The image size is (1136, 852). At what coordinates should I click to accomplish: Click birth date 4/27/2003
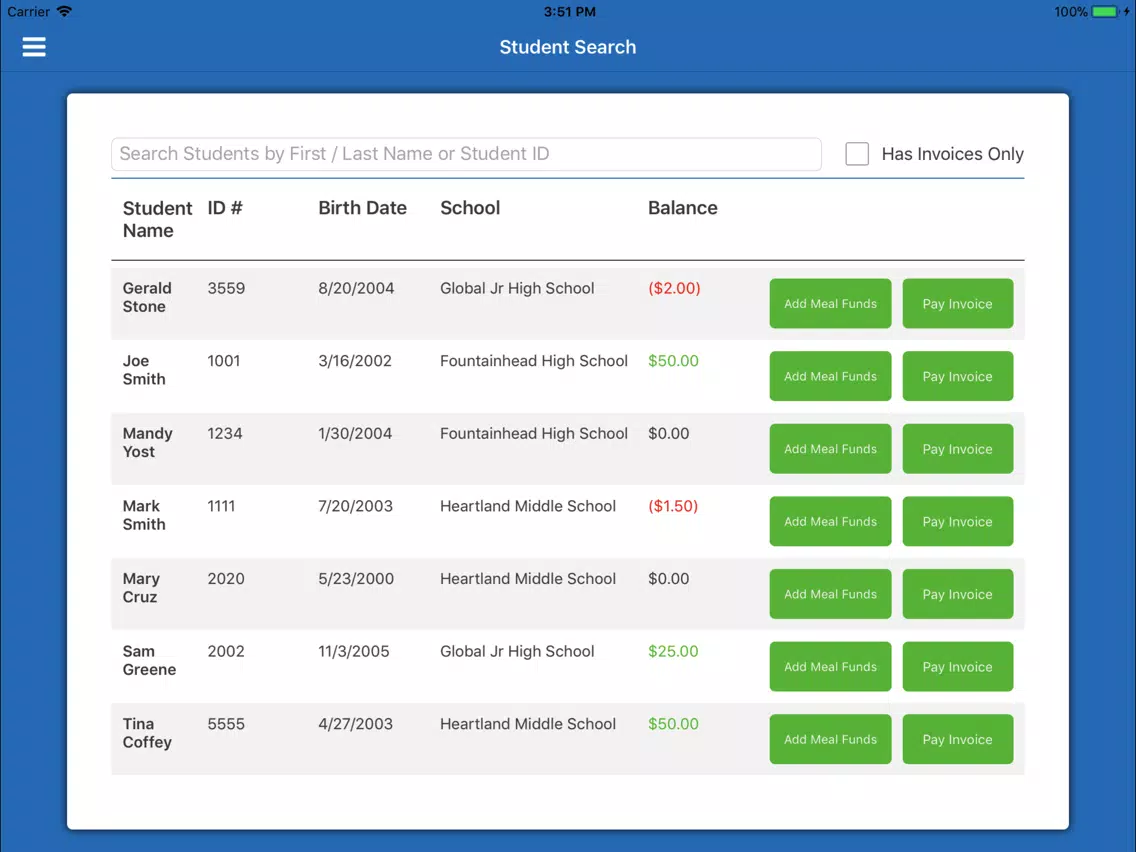tap(356, 724)
